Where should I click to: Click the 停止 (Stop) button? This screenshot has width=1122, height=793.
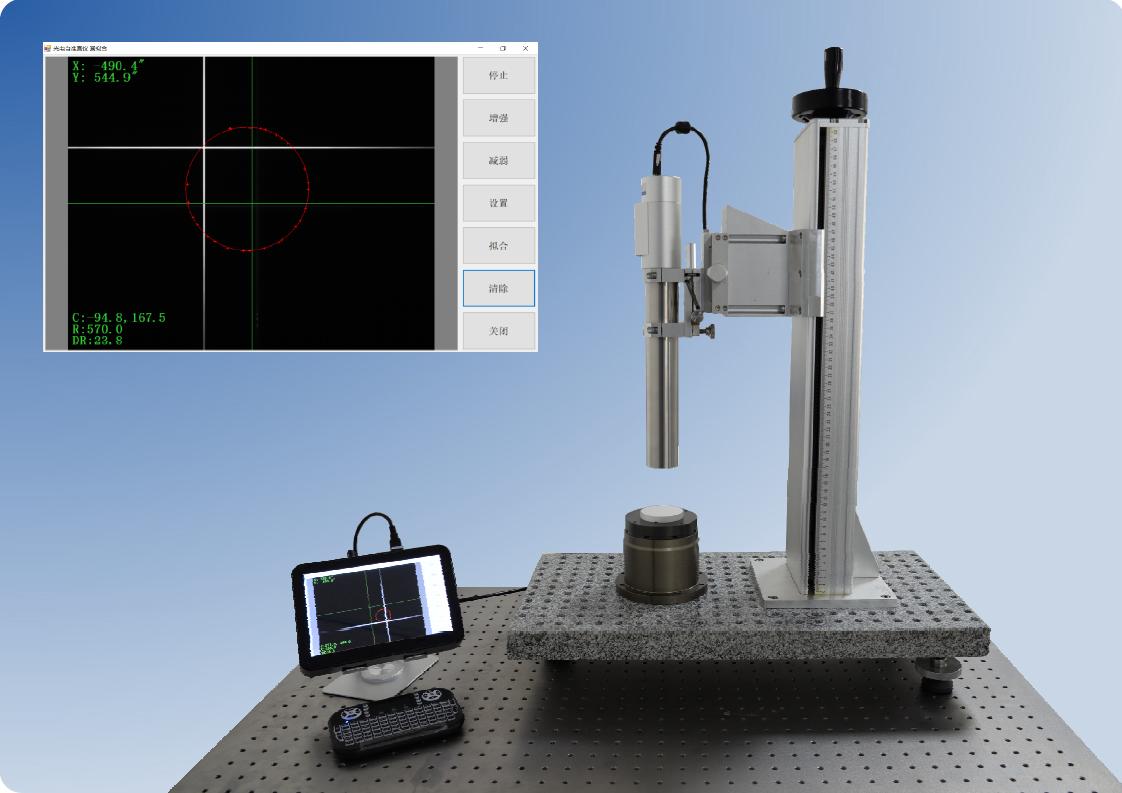tap(498, 75)
